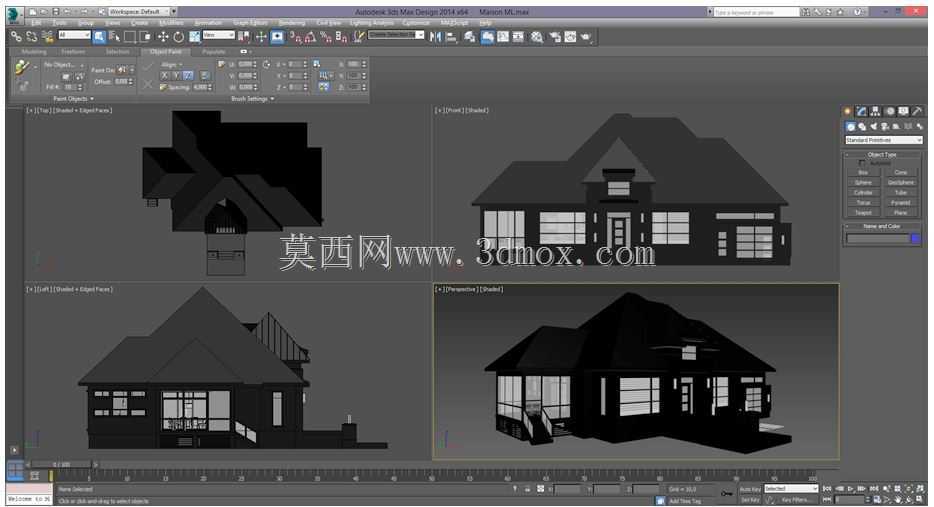Select the Move tool
Image resolution: width=934 pixels, height=507 pixels.
163,37
